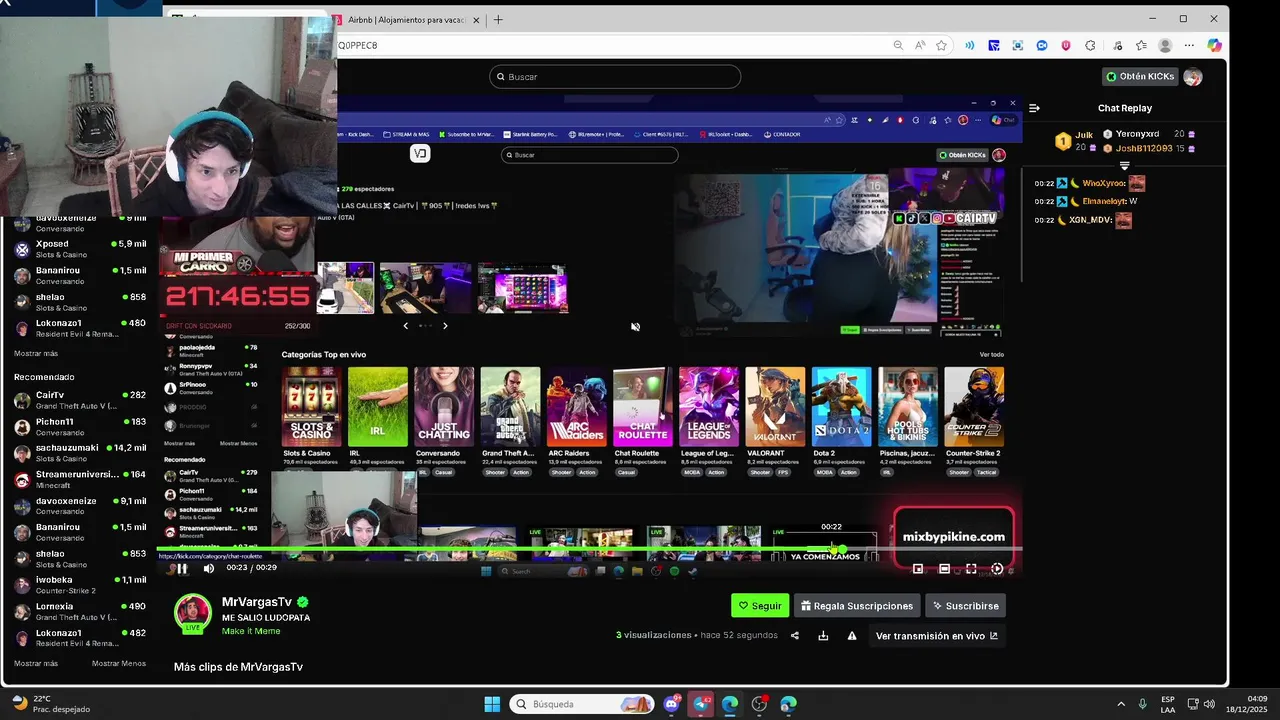The width and height of the screenshot is (1280, 720).
Task: Open the Copilot icon in browser toolbar
Action: [1215, 45]
